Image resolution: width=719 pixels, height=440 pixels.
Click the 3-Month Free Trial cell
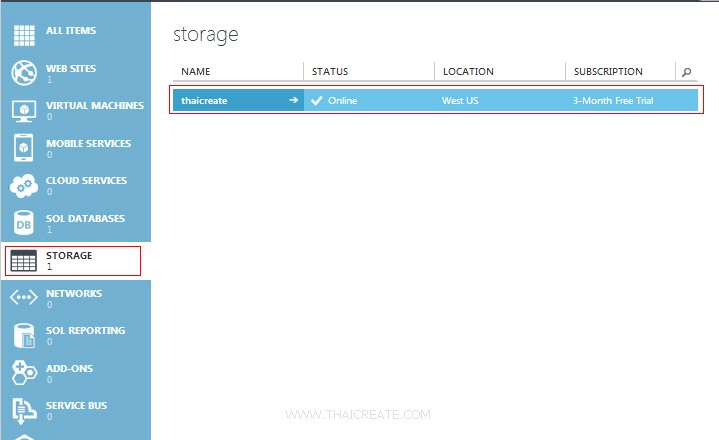coord(613,101)
